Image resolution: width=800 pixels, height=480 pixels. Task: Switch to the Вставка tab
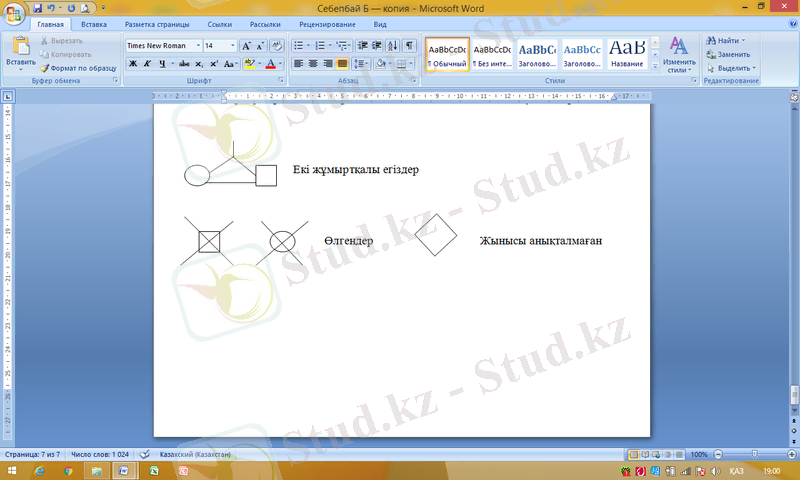coord(94,23)
